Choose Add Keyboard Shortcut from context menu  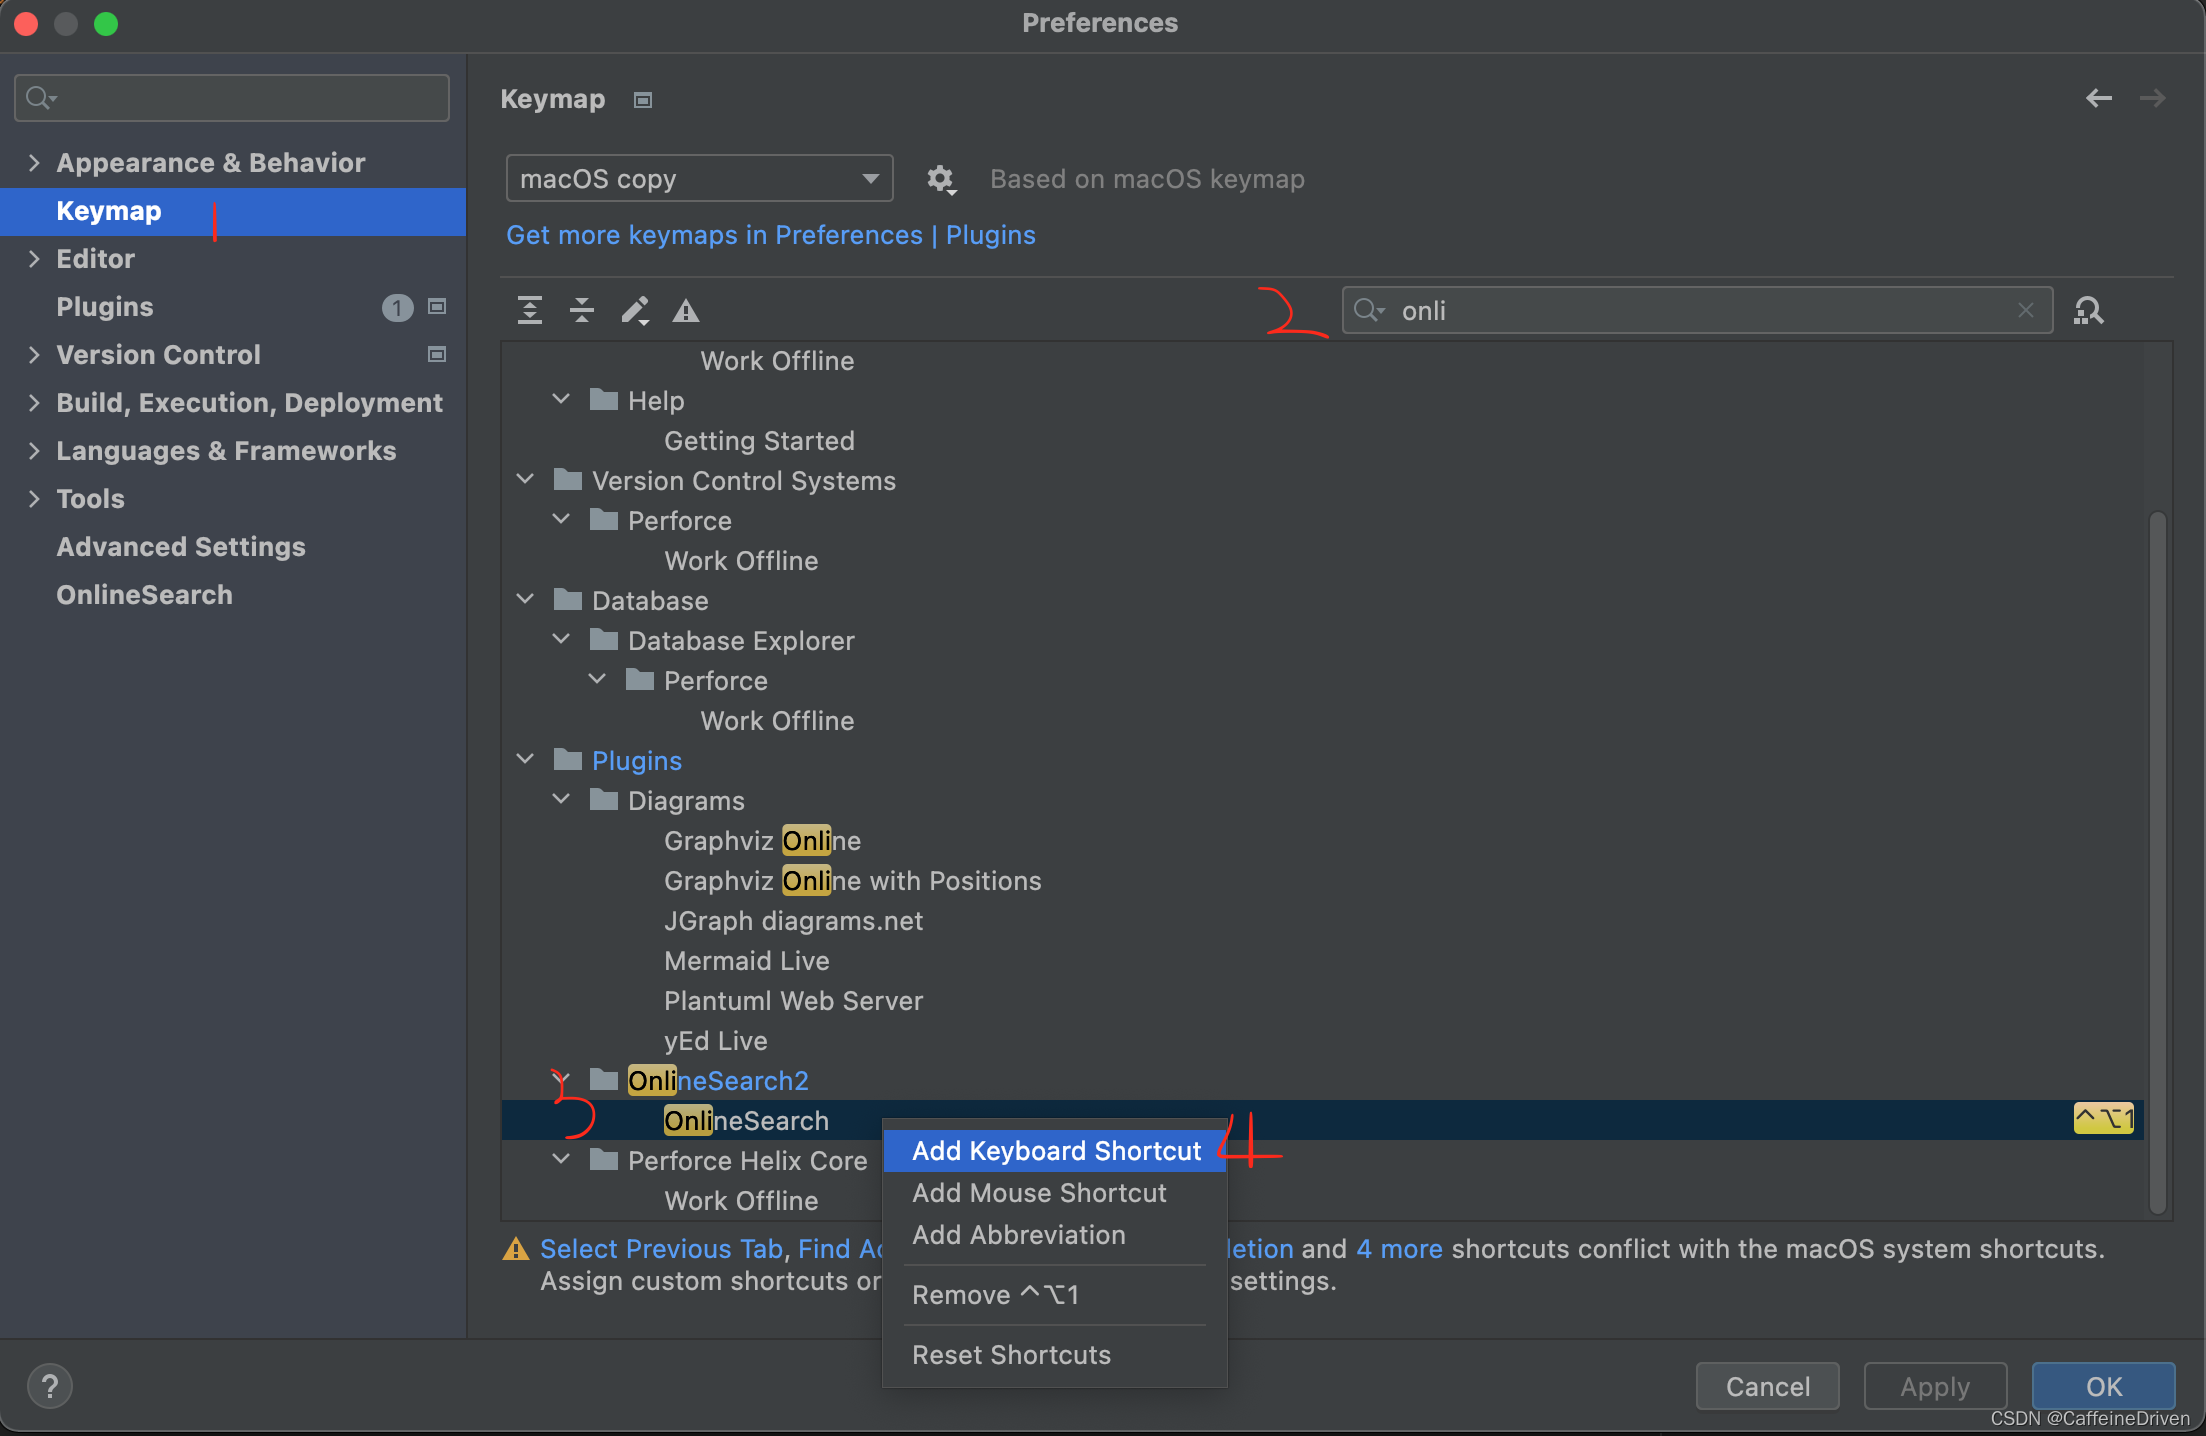pyautogui.click(x=1055, y=1151)
